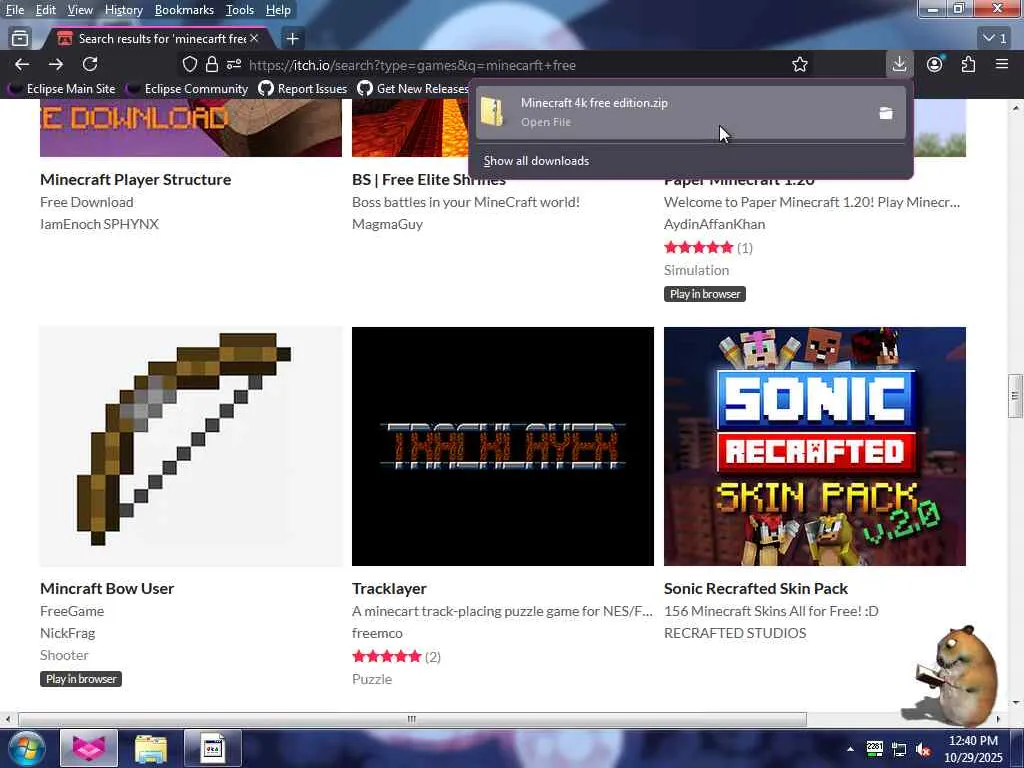Open the Windows Start menu
Screen dimensions: 1024x768
(x=26, y=748)
